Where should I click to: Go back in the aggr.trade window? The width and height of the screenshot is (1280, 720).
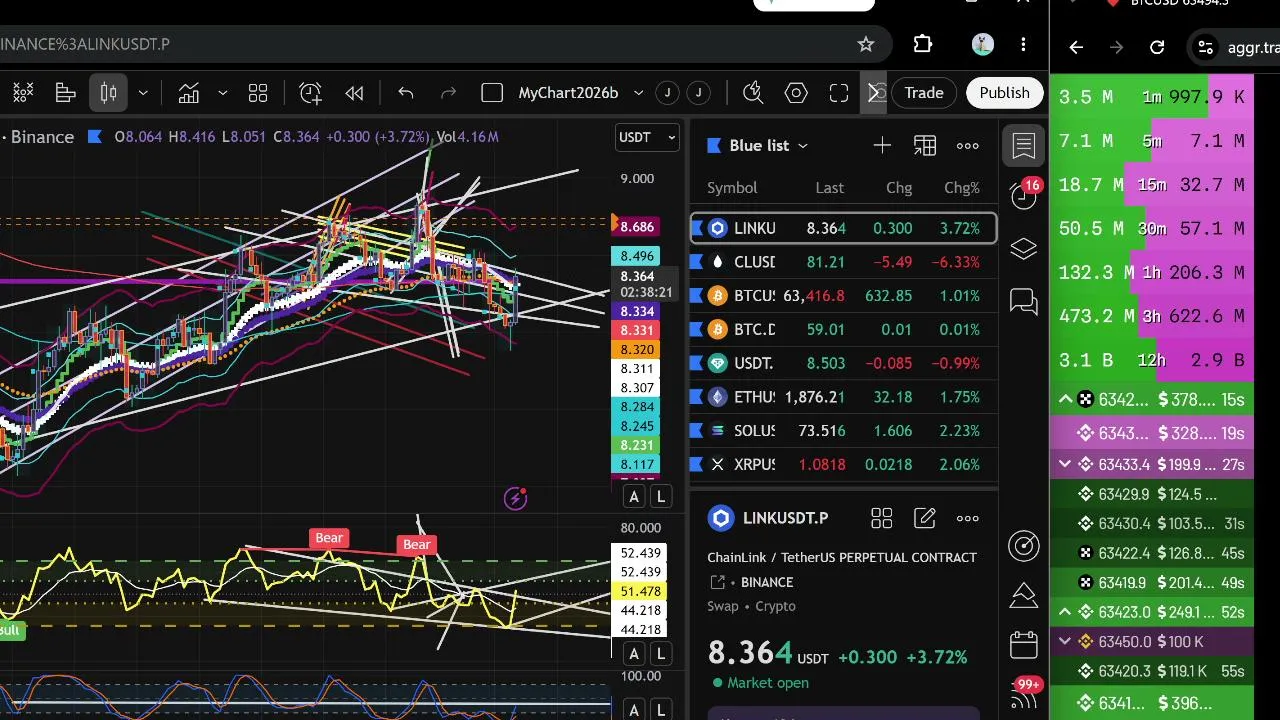coord(1076,47)
